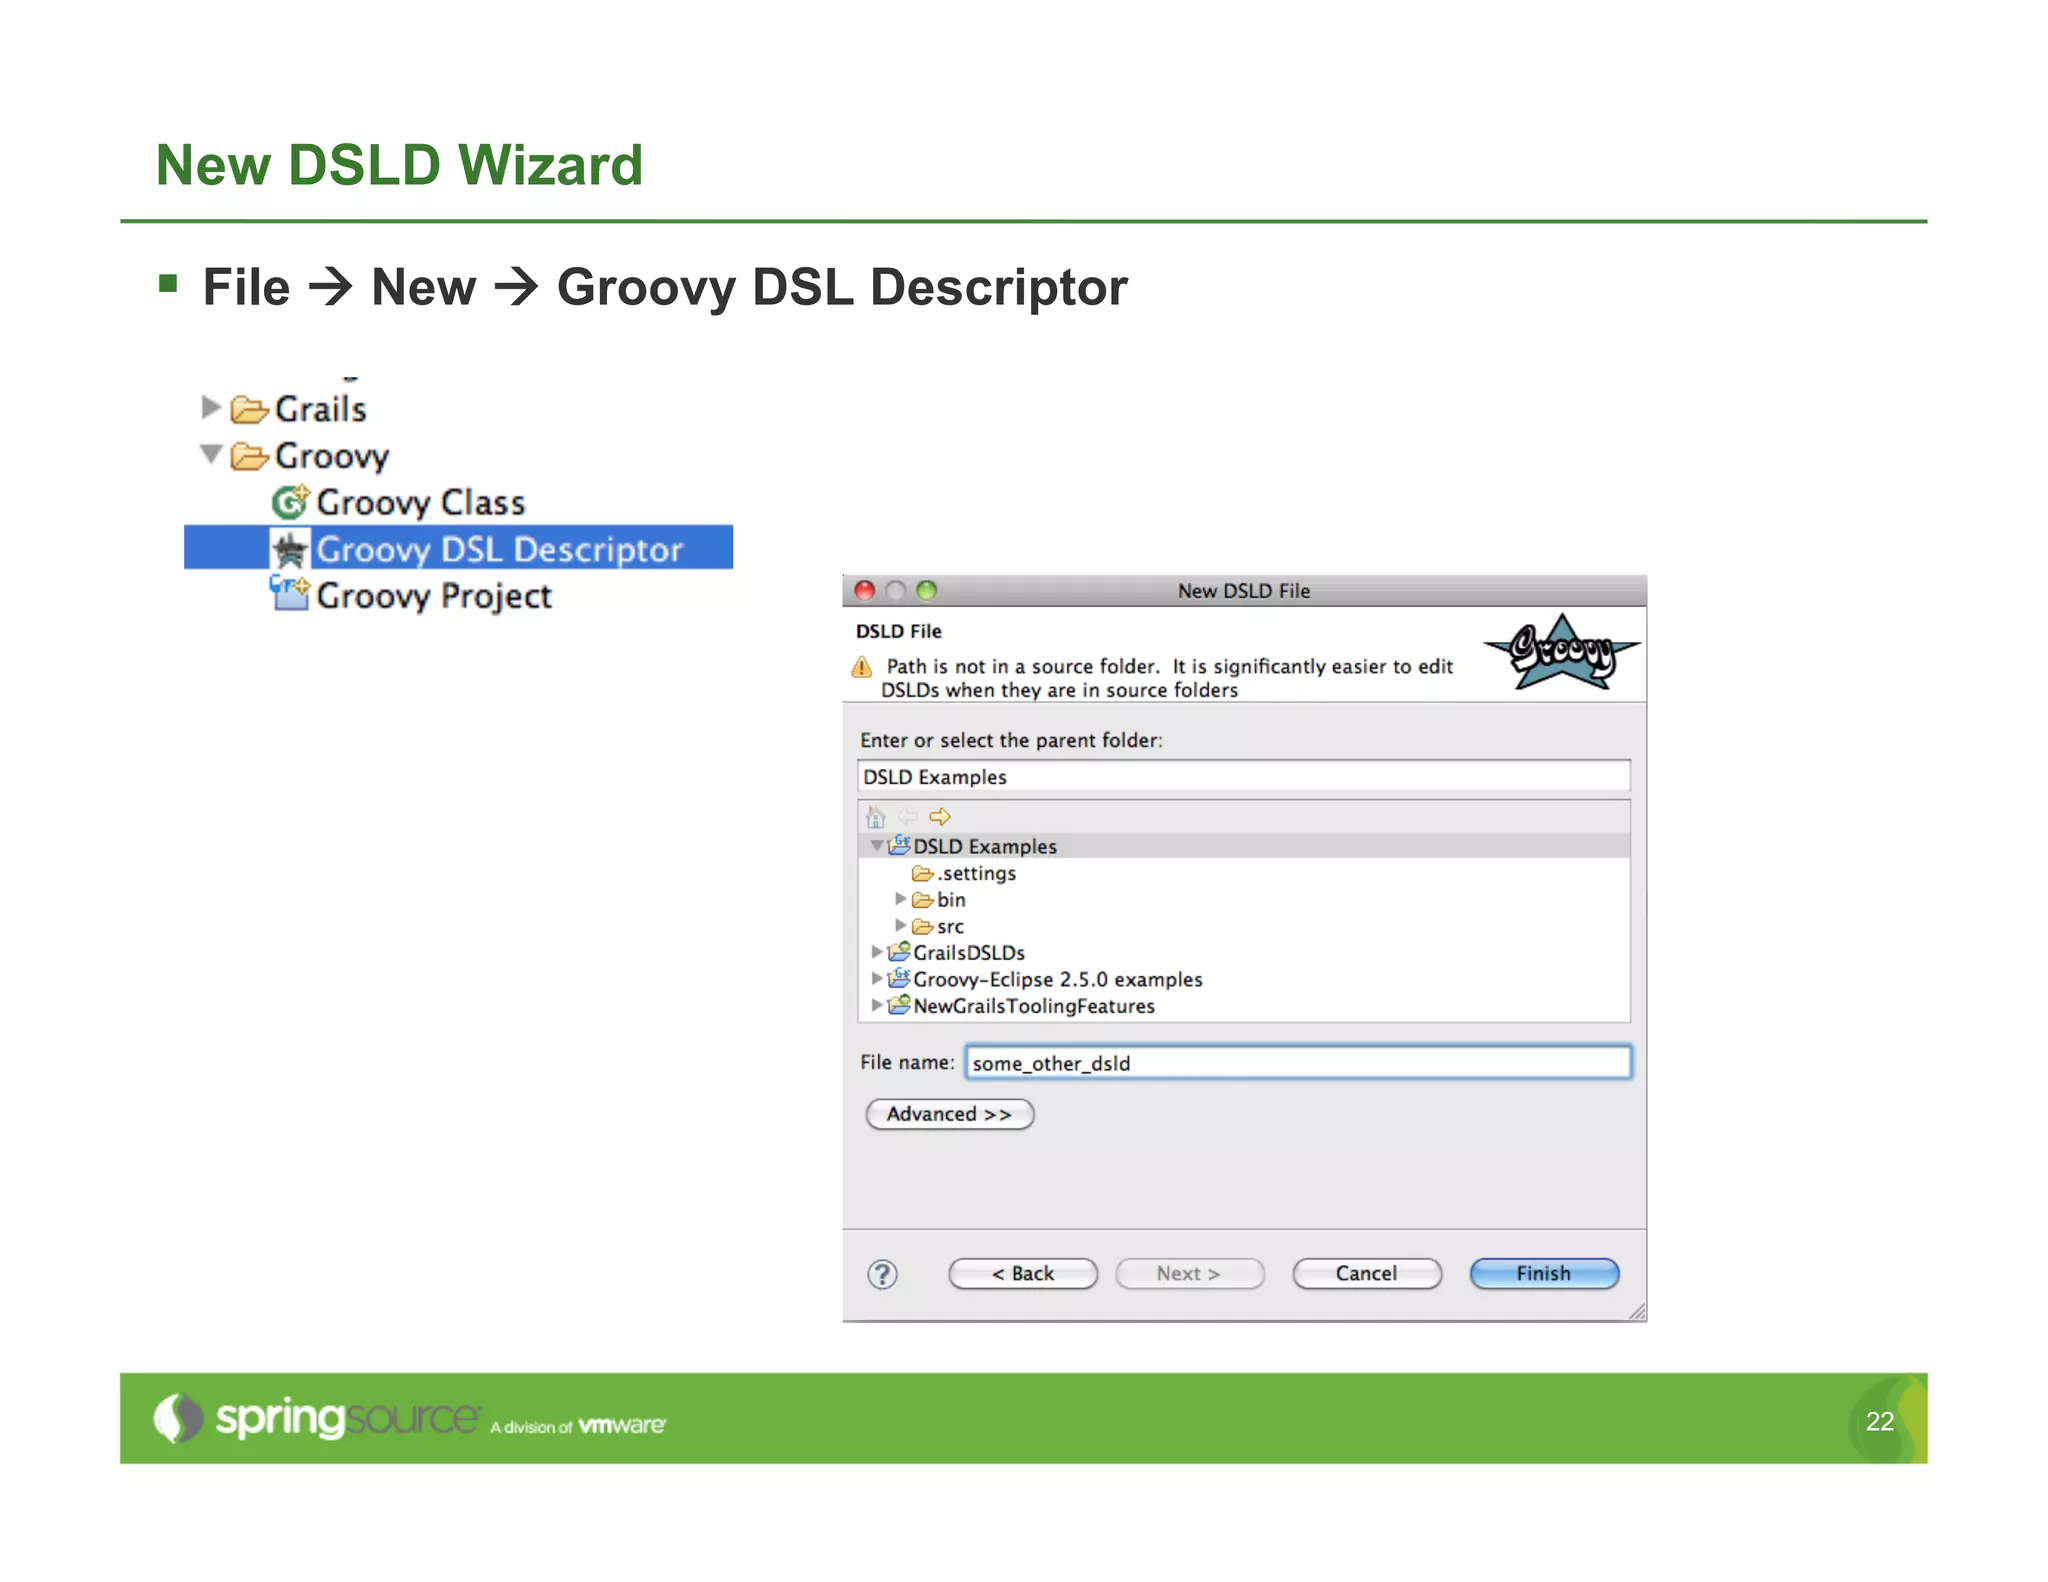This screenshot has height=1582, width=2048.
Task: Collapse the DSLD Examples project node
Action: click(876, 846)
